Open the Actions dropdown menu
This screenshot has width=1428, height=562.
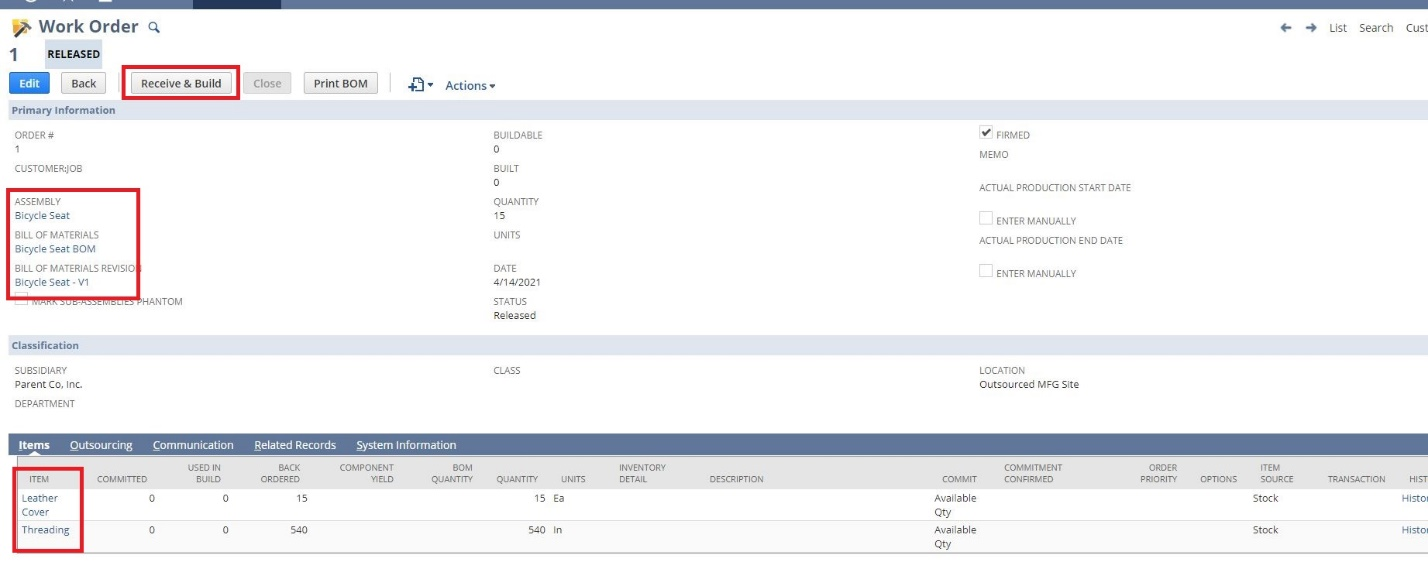[x=470, y=86]
